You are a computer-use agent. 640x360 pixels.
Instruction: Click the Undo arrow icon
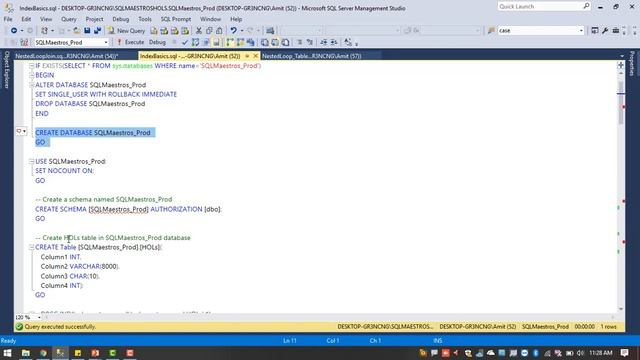pyautogui.click(x=233, y=31)
